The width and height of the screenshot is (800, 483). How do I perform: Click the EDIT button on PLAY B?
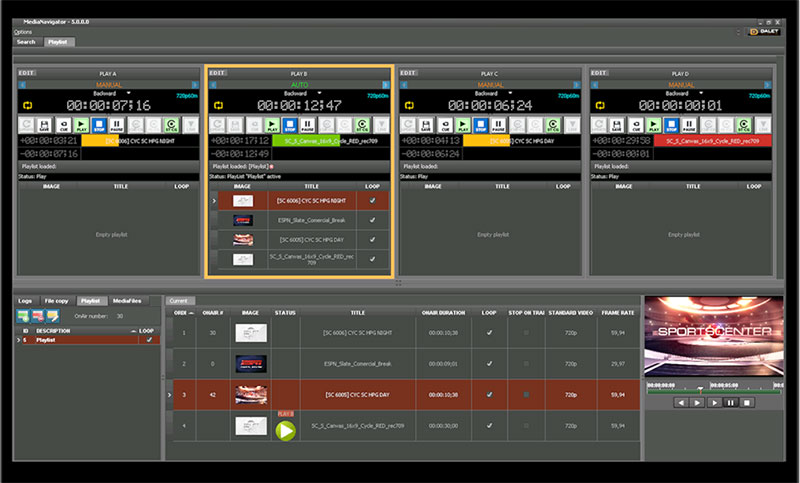(x=217, y=73)
